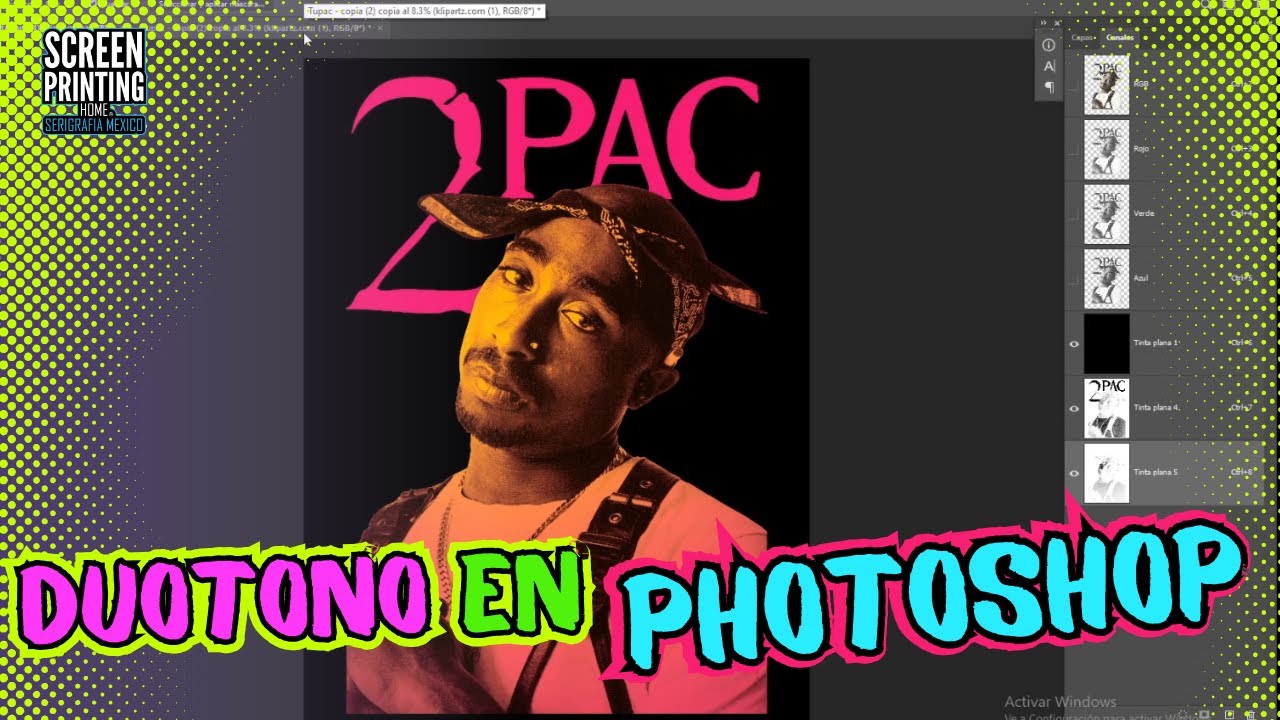Image resolution: width=1280 pixels, height=720 pixels.
Task: Show the Verde channel
Action: 1074,214
